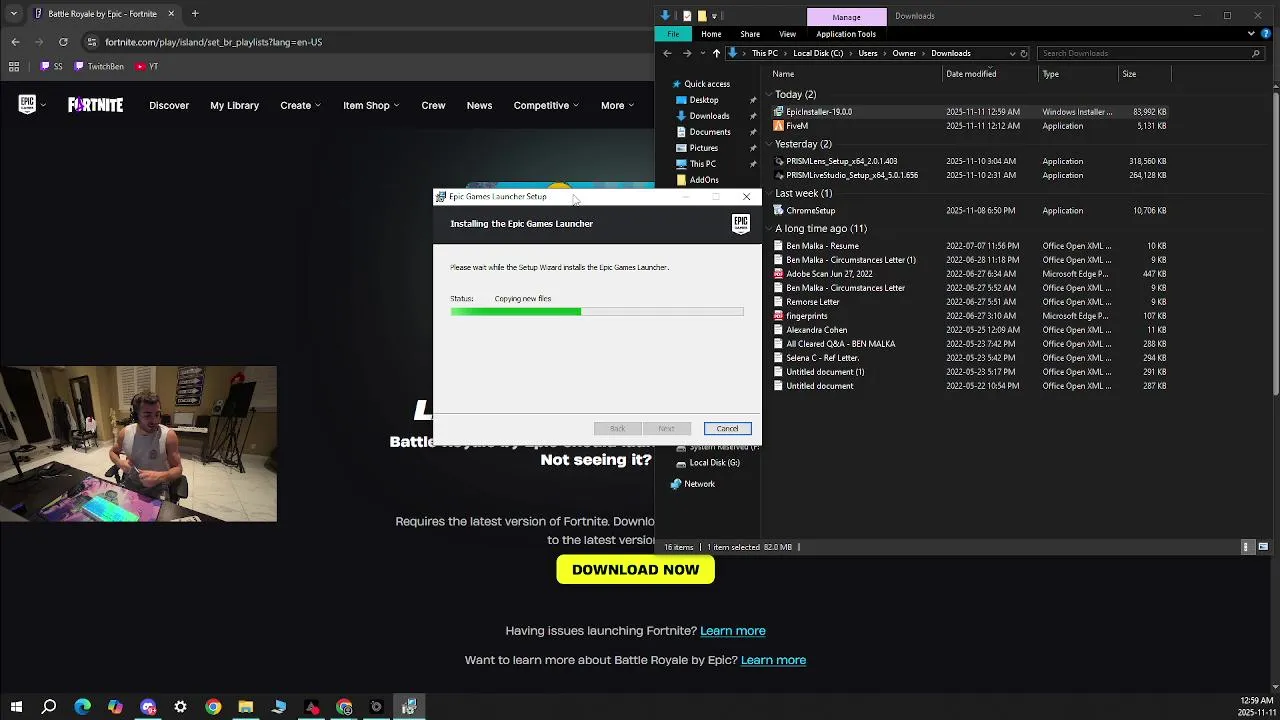Click the yellow DOWNLOAD NOW button
This screenshot has width=1280, height=720.
point(635,569)
